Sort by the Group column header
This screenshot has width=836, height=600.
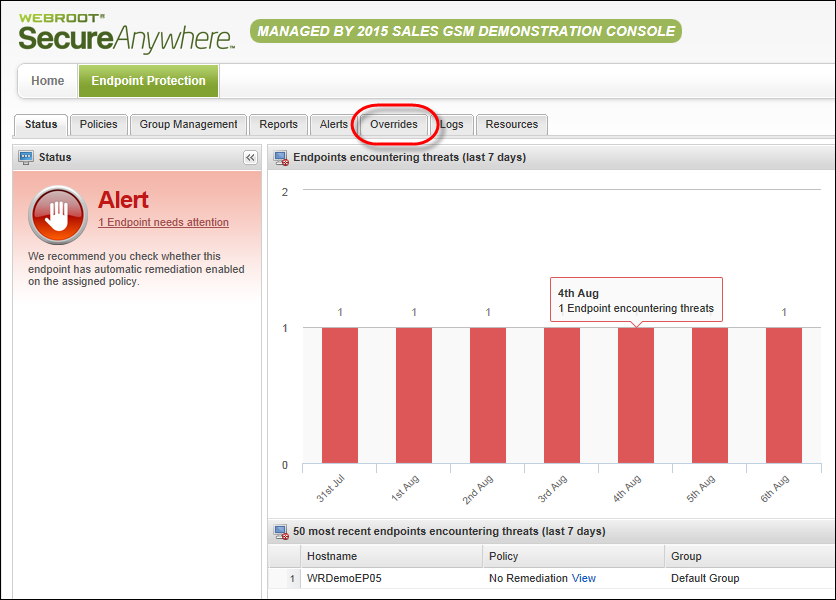coord(751,556)
